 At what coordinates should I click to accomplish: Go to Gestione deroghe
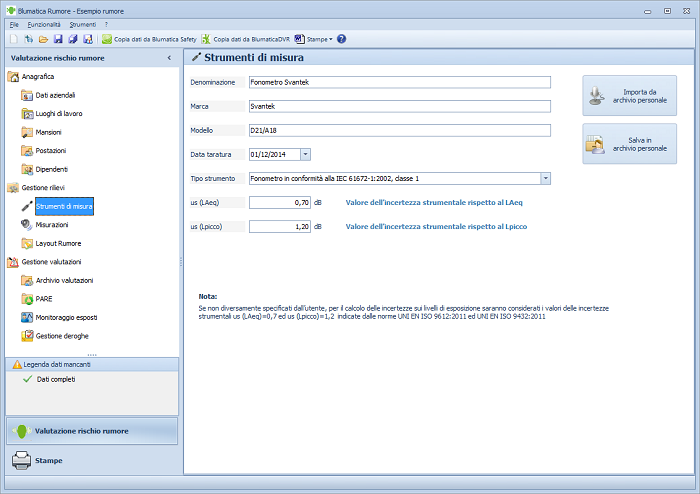(62, 336)
